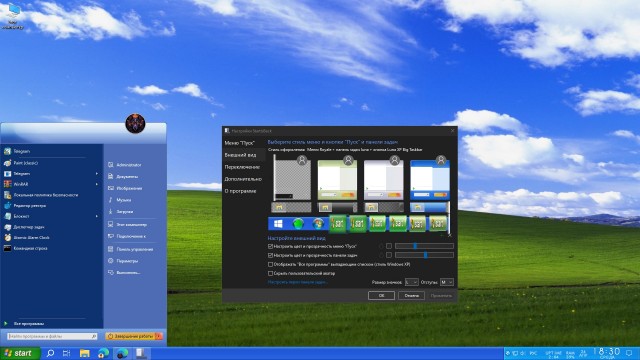Viewport: 640px width, 360px height.
Task: Select the Windows 10 logo start button style
Action: pos(278,224)
